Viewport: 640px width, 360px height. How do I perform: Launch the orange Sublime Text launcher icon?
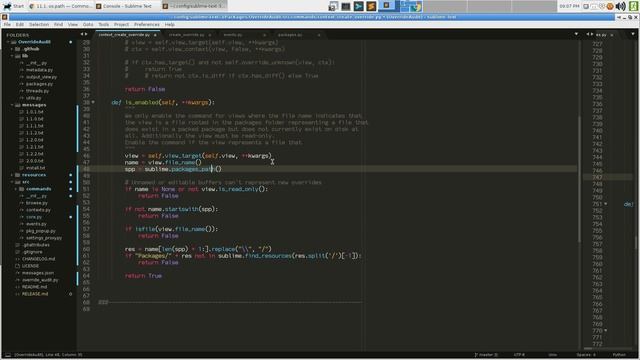click(371, 6)
